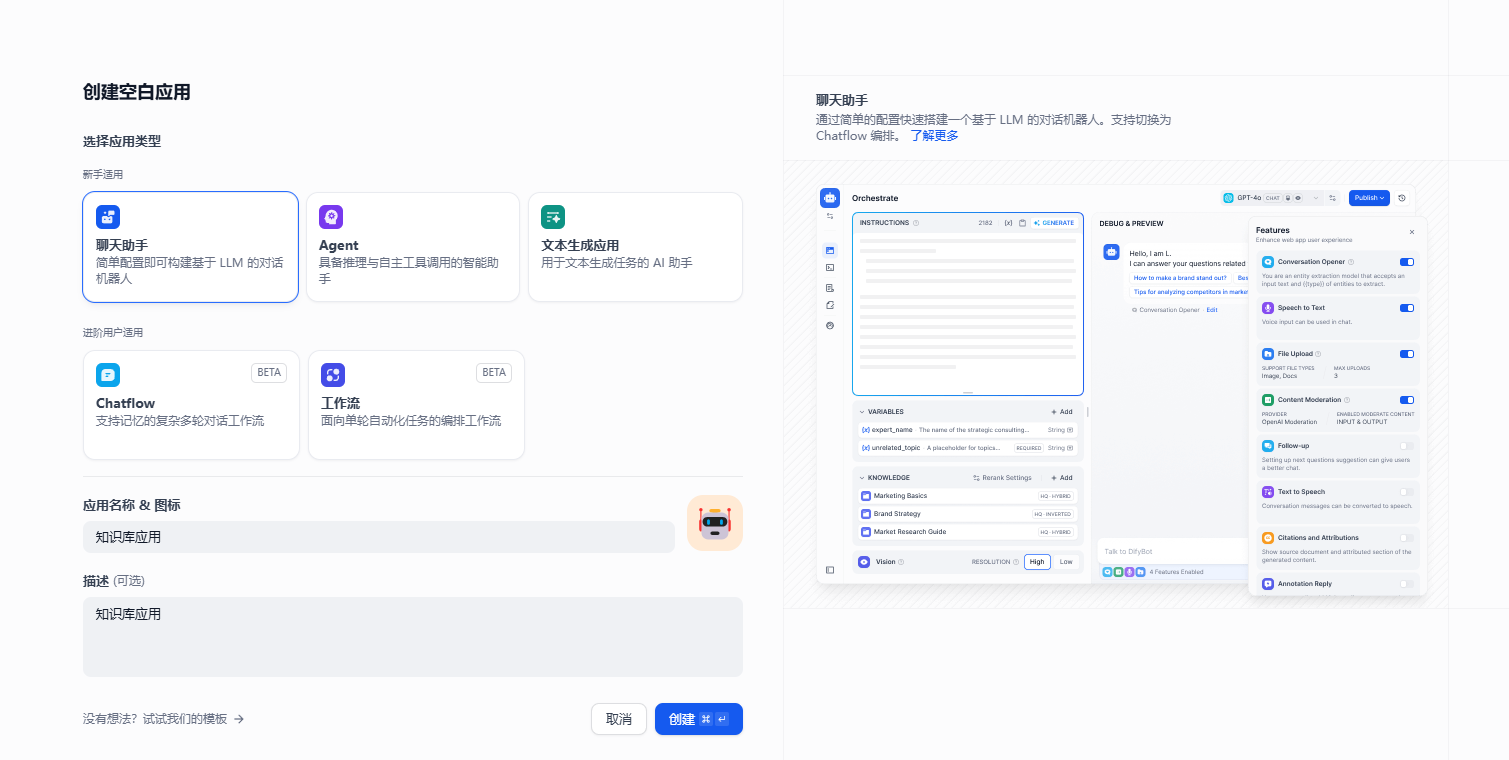Disable the Speech to Text switch
The height and width of the screenshot is (760, 1509).
coord(1407,308)
